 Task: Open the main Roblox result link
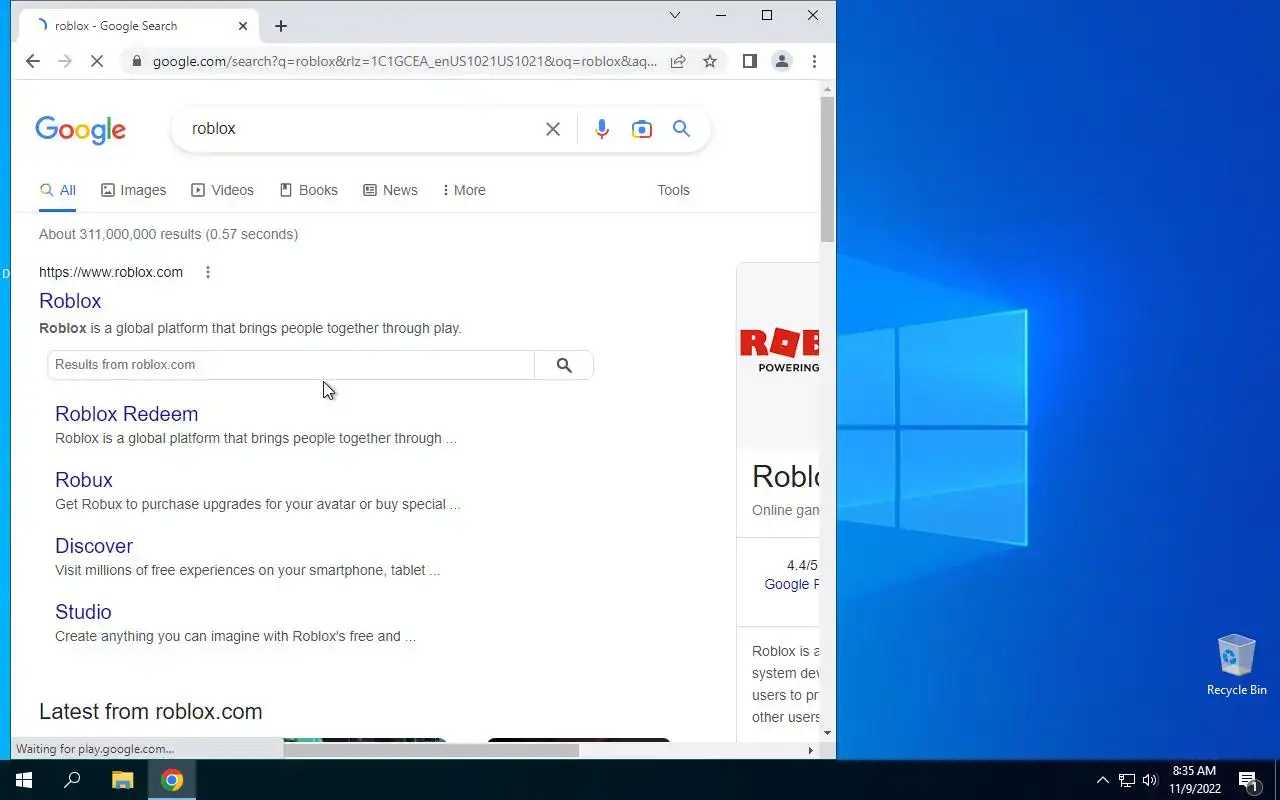click(x=70, y=301)
